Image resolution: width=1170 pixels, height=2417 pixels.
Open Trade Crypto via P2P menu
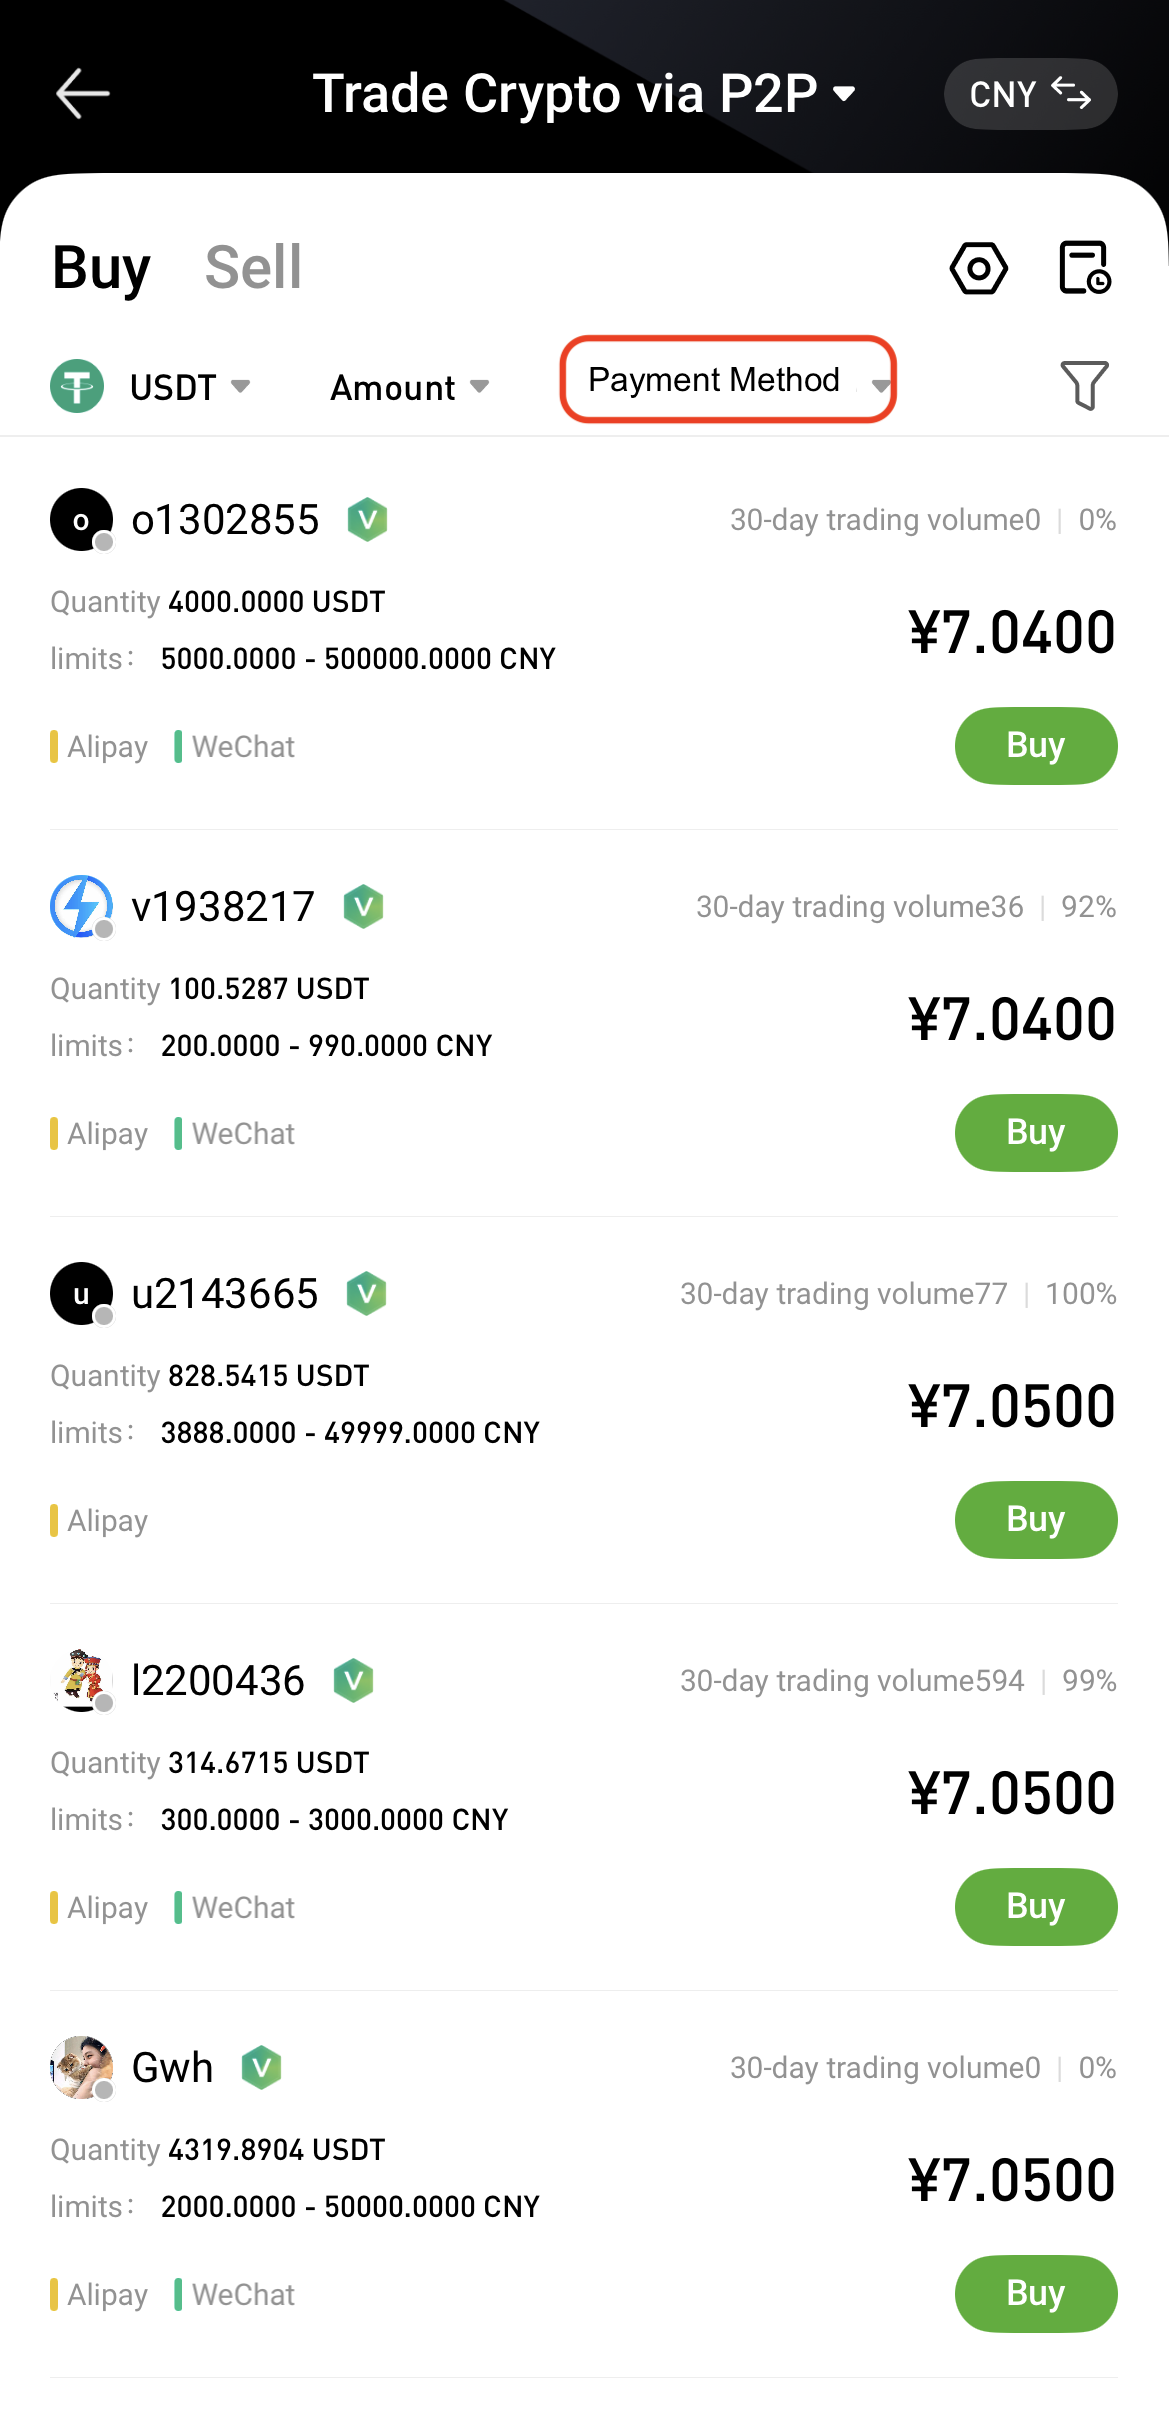pyautogui.click(x=584, y=94)
